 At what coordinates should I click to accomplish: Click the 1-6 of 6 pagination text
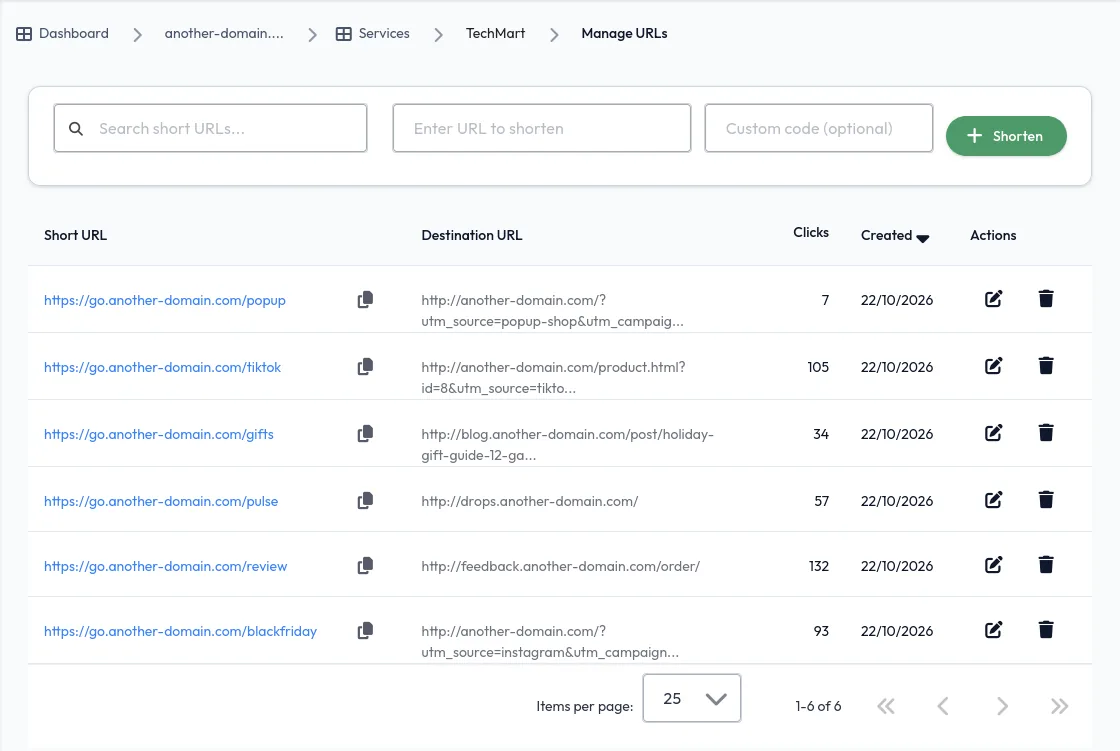coord(818,706)
